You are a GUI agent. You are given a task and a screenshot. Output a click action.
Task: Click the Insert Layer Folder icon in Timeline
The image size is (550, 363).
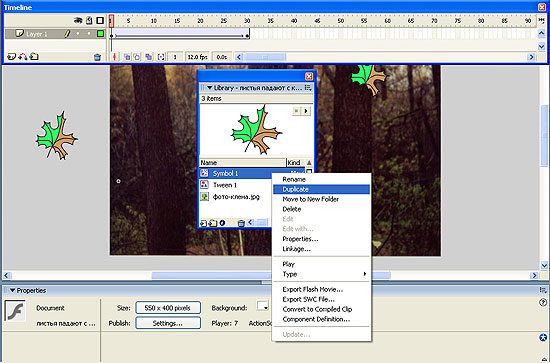pyautogui.click(x=34, y=56)
